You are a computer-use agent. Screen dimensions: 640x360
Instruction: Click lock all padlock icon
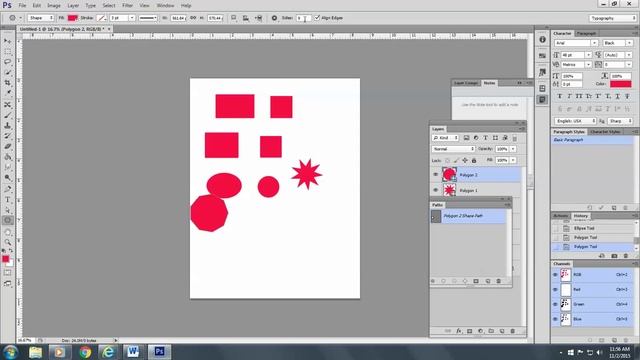point(474,160)
